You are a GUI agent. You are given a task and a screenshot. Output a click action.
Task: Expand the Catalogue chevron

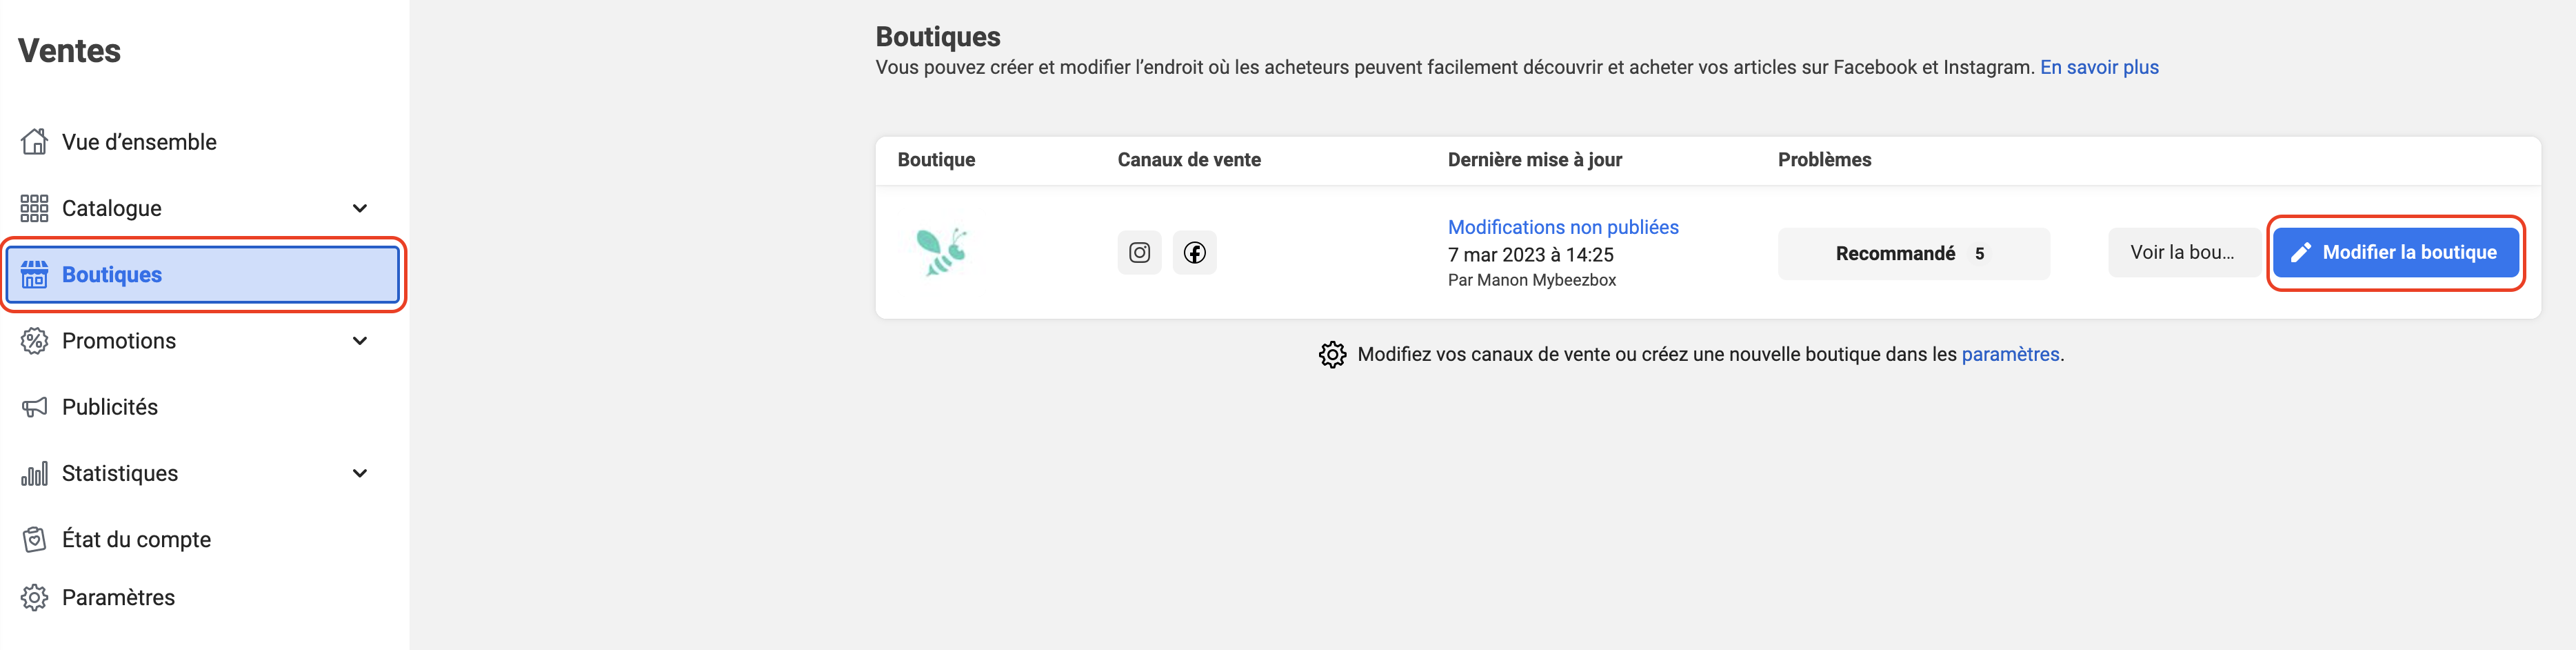[360, 208]
